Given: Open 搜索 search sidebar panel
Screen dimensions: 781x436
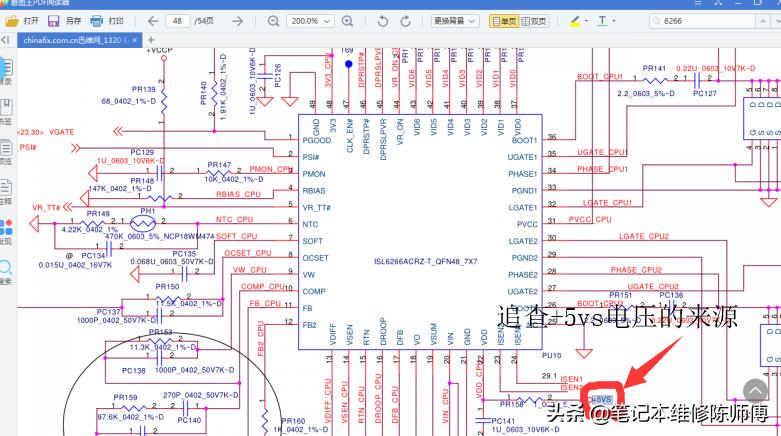Looking at the screenshot, I should tap(6, 272).
